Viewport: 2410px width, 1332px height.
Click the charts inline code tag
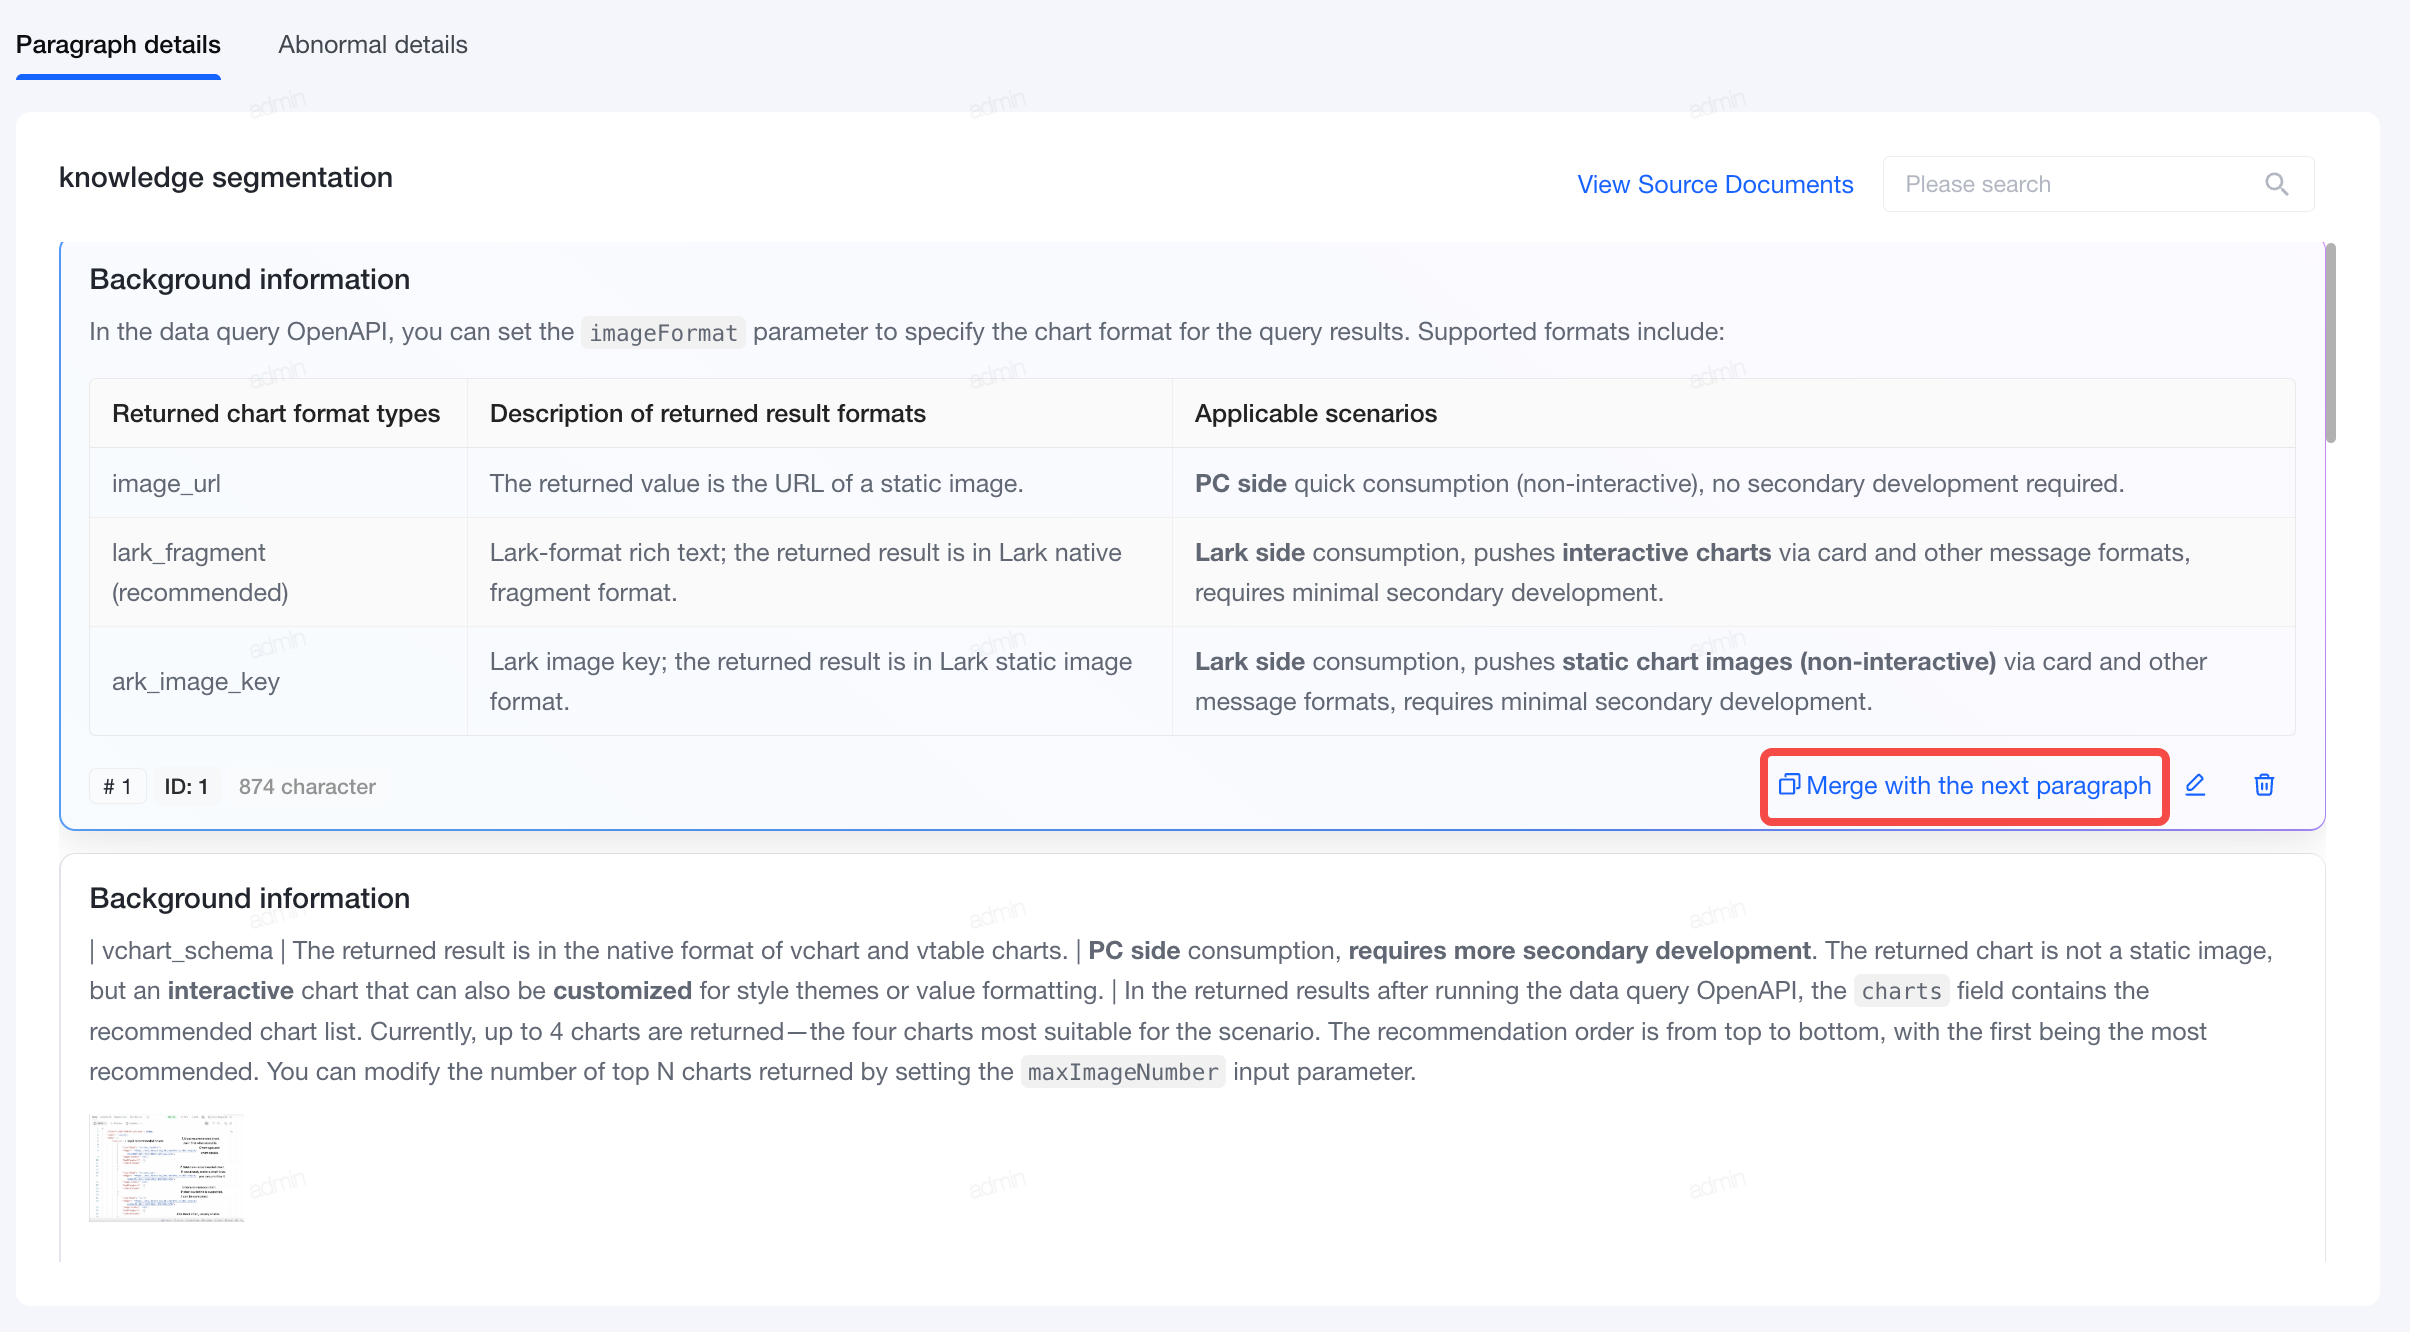click(1901, 992)
